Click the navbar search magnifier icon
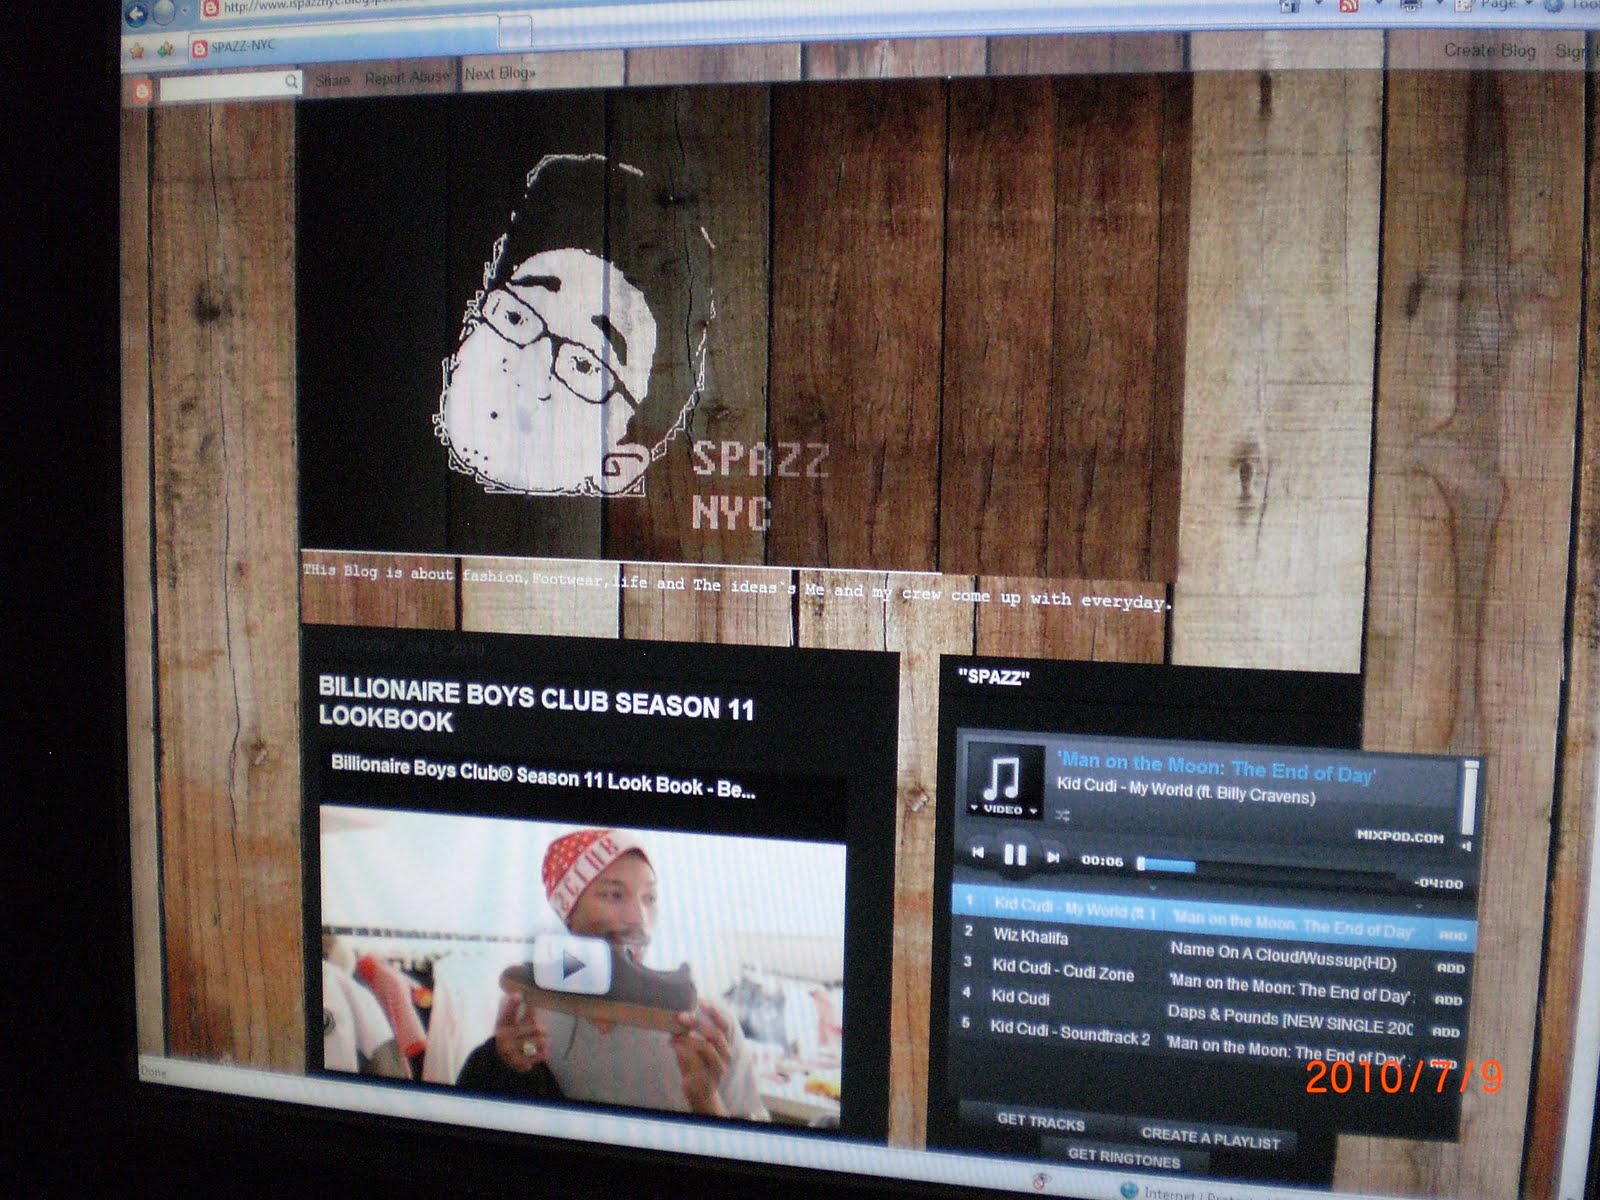The height and width of the screenshot is (1200, 1600). click(291, 82)
